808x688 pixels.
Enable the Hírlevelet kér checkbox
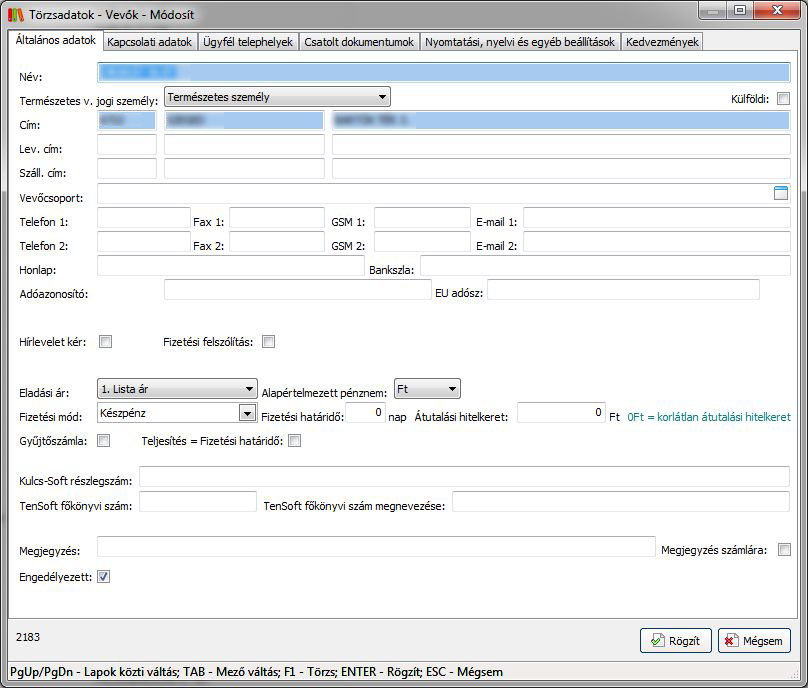tap(105, 342)
